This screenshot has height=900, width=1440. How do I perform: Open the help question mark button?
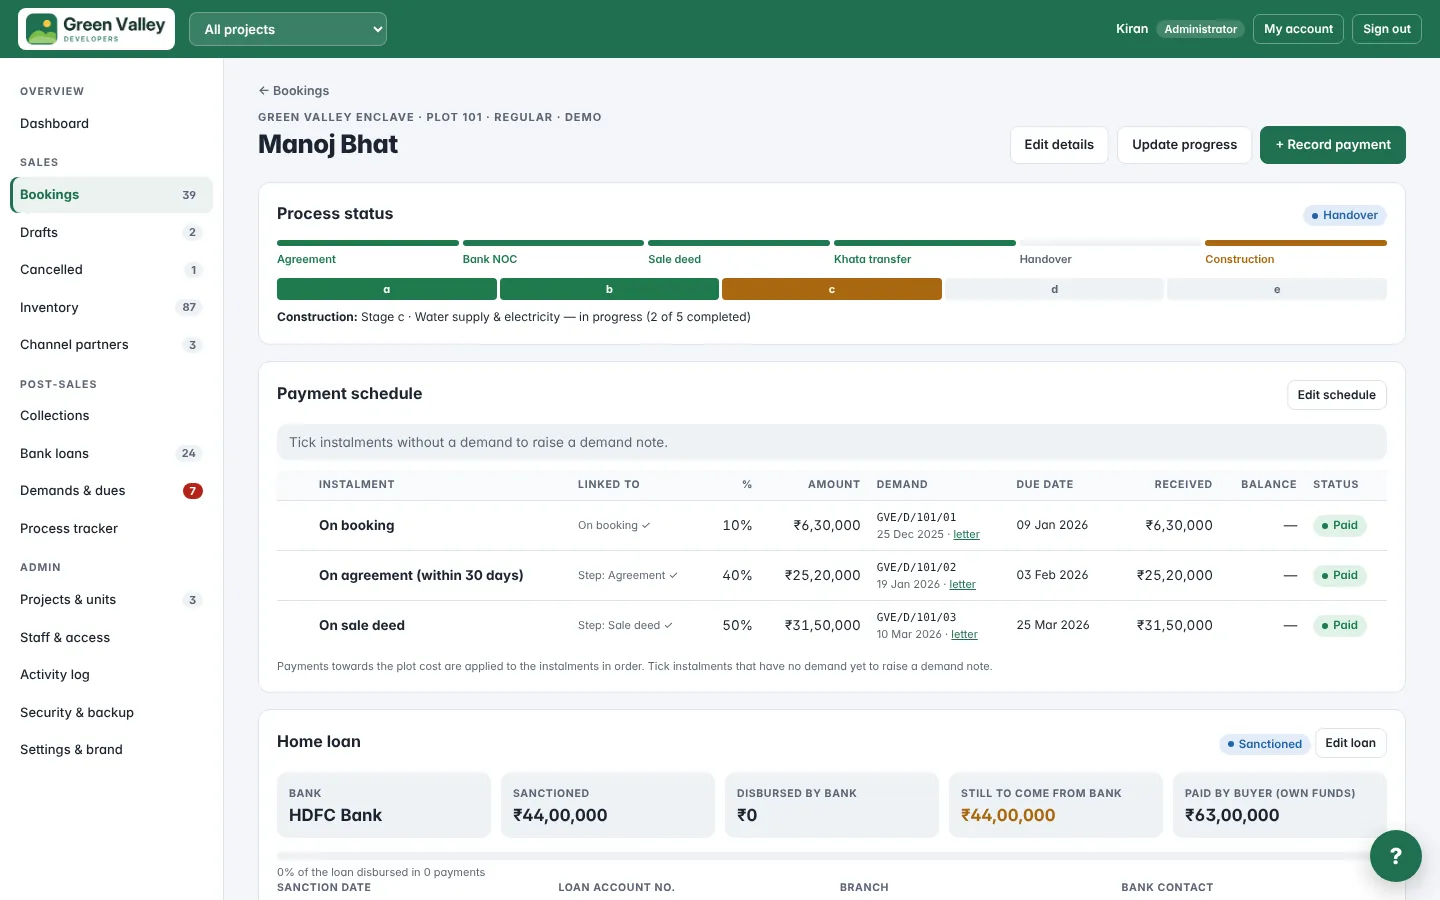coord(1396,856)
